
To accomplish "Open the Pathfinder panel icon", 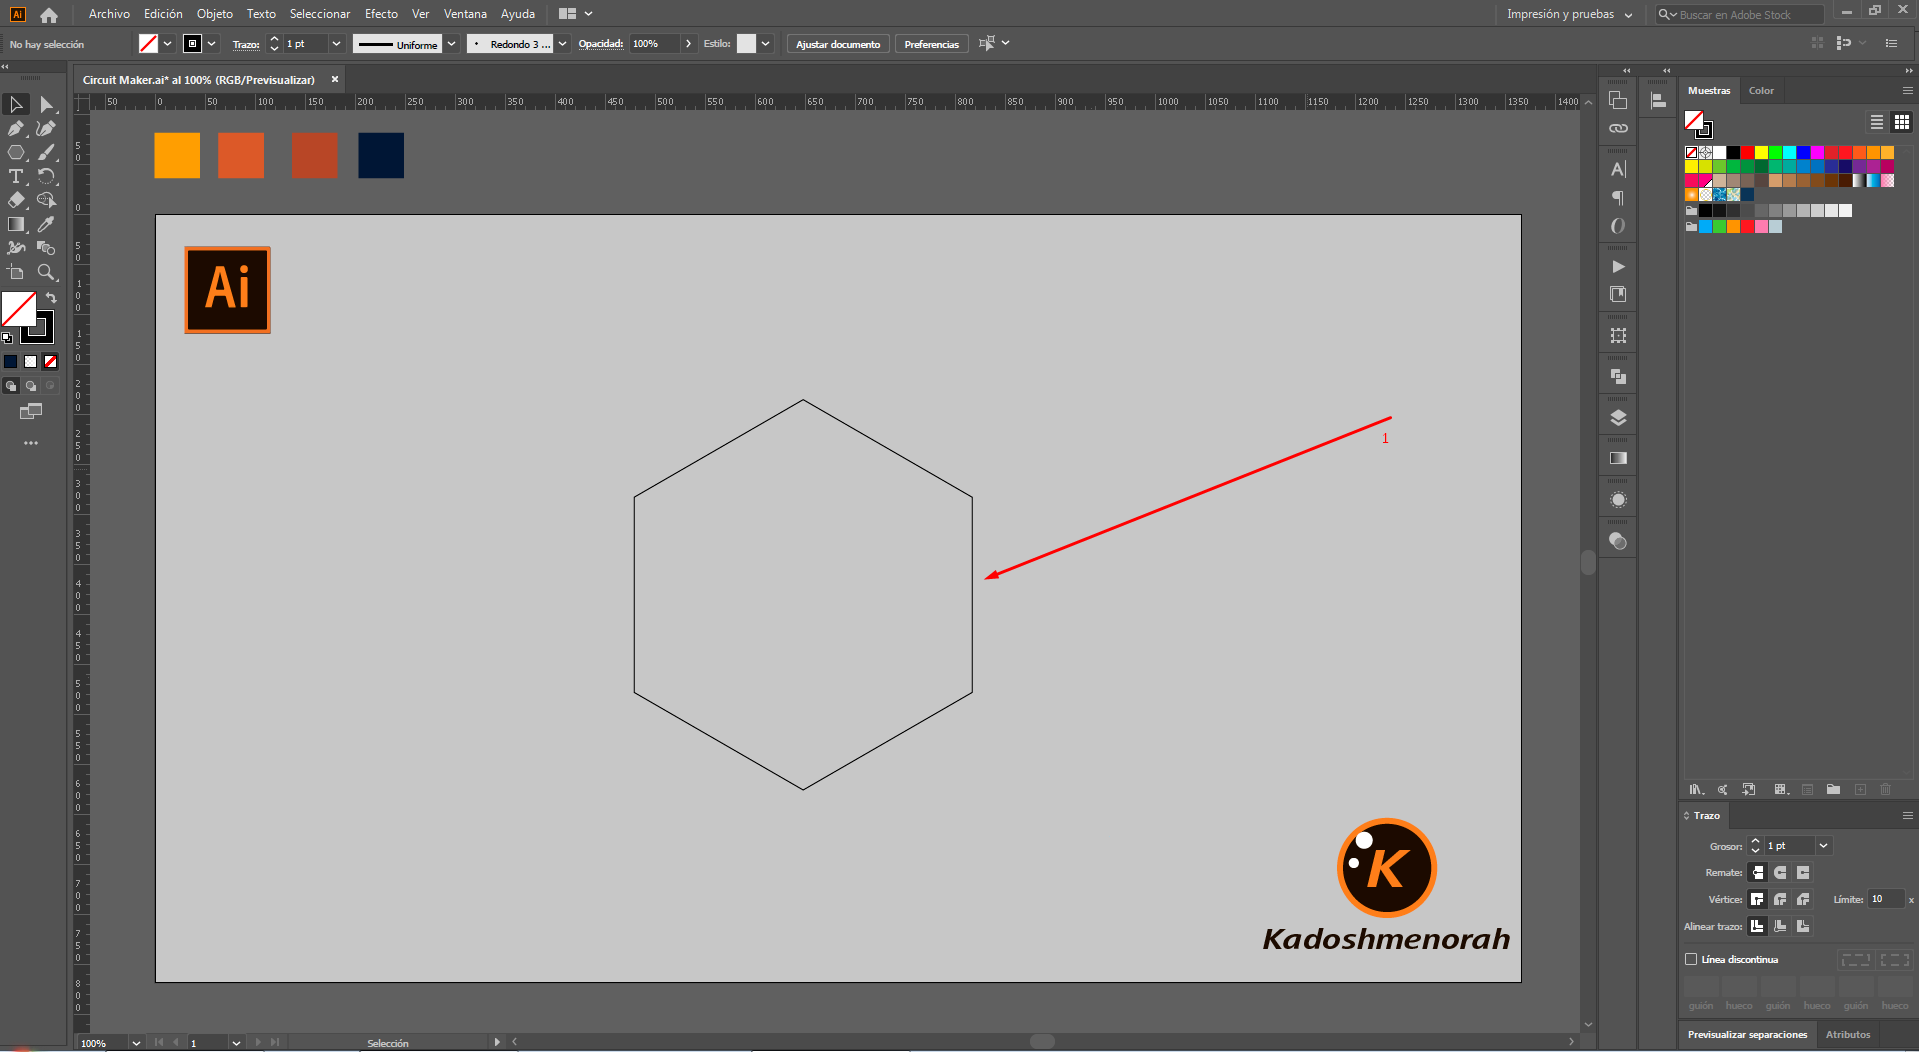I will coord(1618,376).
